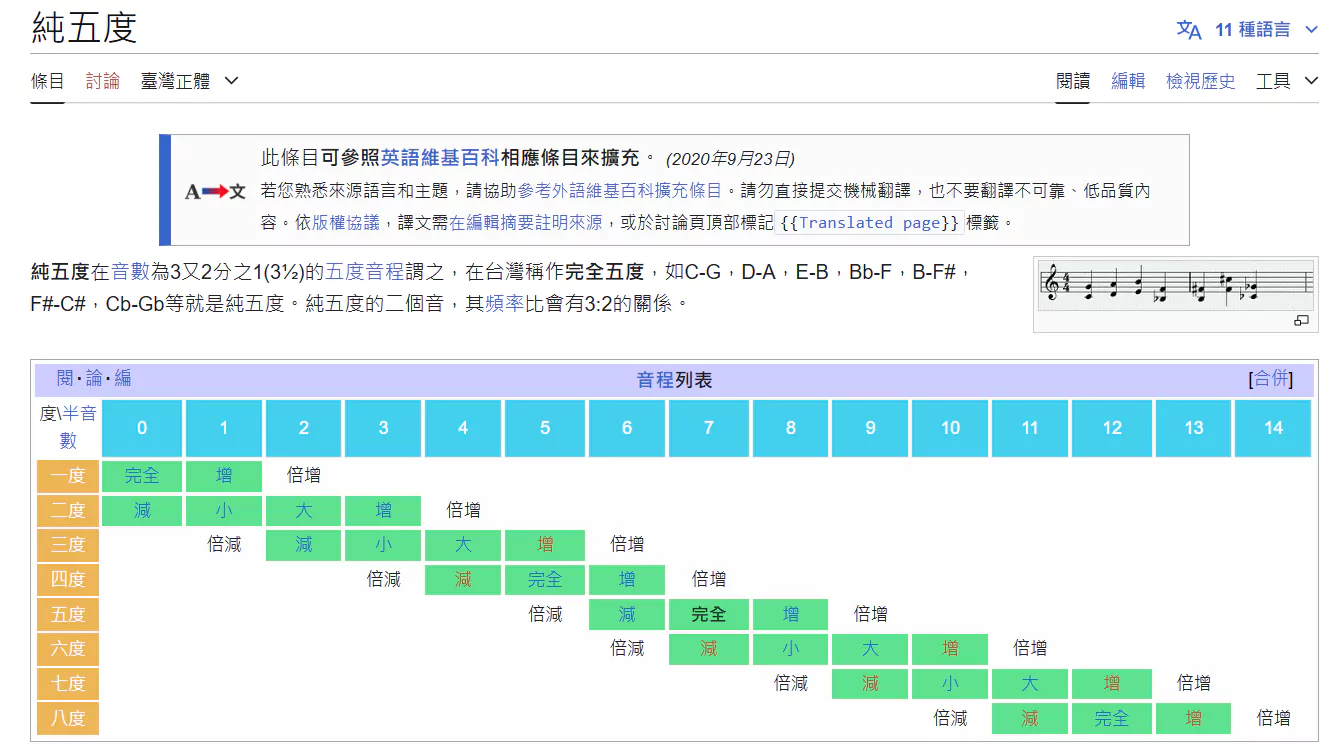Click column header 14
Screen dimensions: 1332x748
[1273, 428]
